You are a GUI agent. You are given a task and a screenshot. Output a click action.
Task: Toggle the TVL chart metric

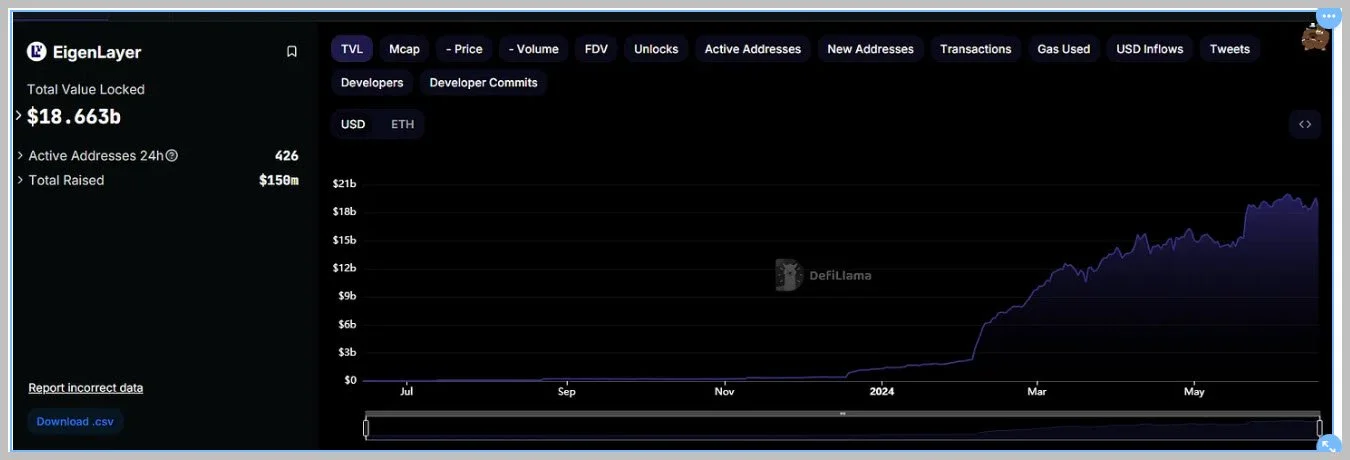352,49
